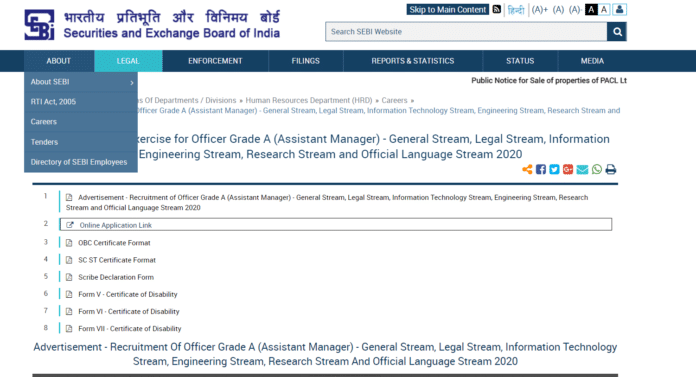
Task: Switch language to Hindi
Action: pyautogui.click(x=516, y=9)
